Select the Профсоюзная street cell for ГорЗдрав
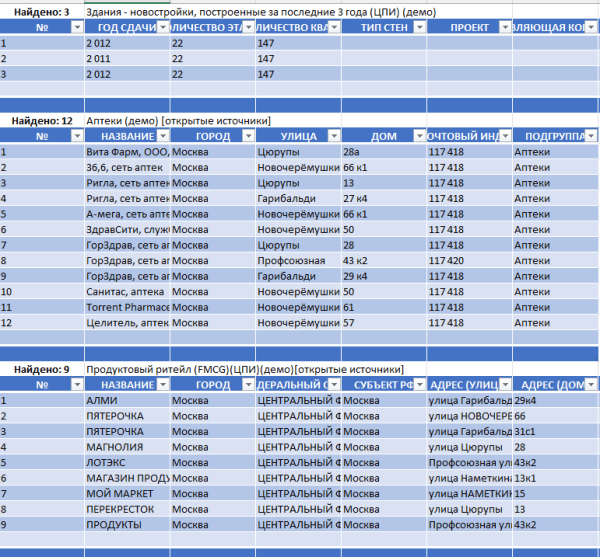Viewport: 600px width, 557px height. [x=297, y=261]
